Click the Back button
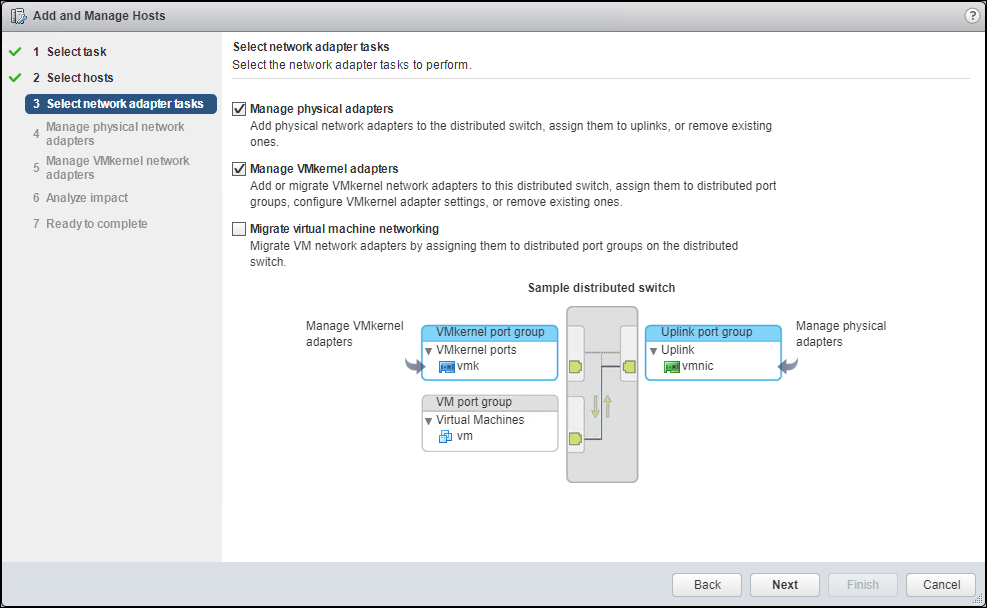 (x=706, y=584)
